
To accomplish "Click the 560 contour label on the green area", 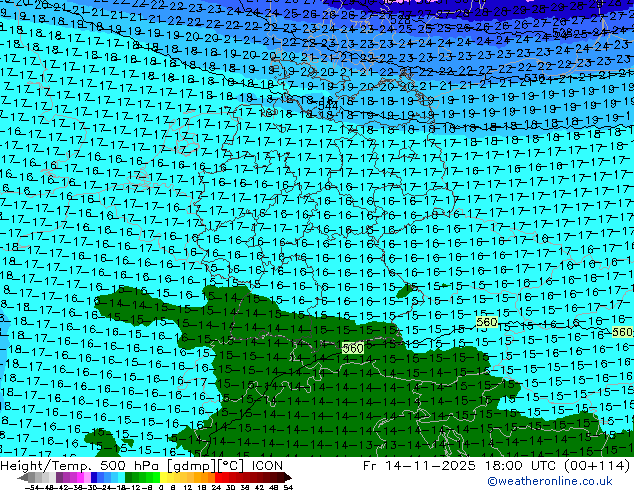I will pyautogui.click(x=353, y=348).
